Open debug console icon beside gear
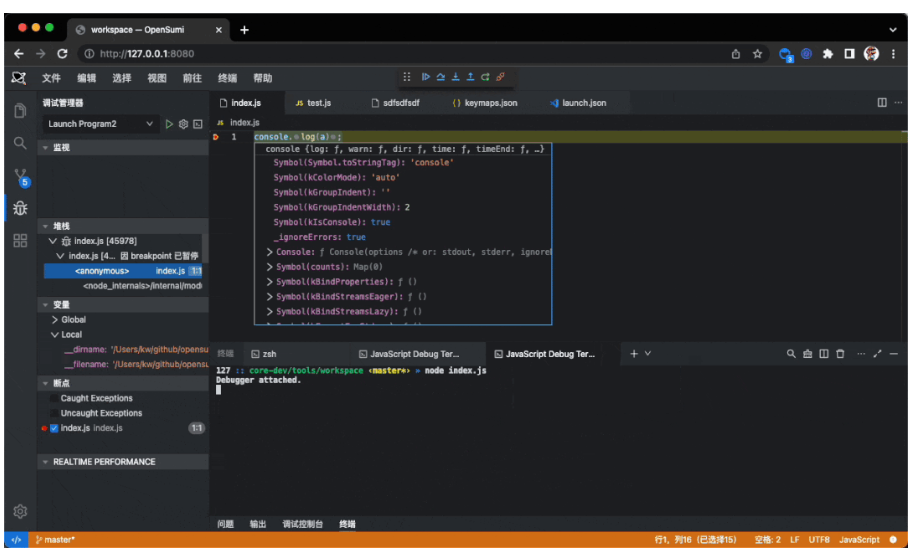The width and height of the screenshot is (918, 554). (198, 124)
